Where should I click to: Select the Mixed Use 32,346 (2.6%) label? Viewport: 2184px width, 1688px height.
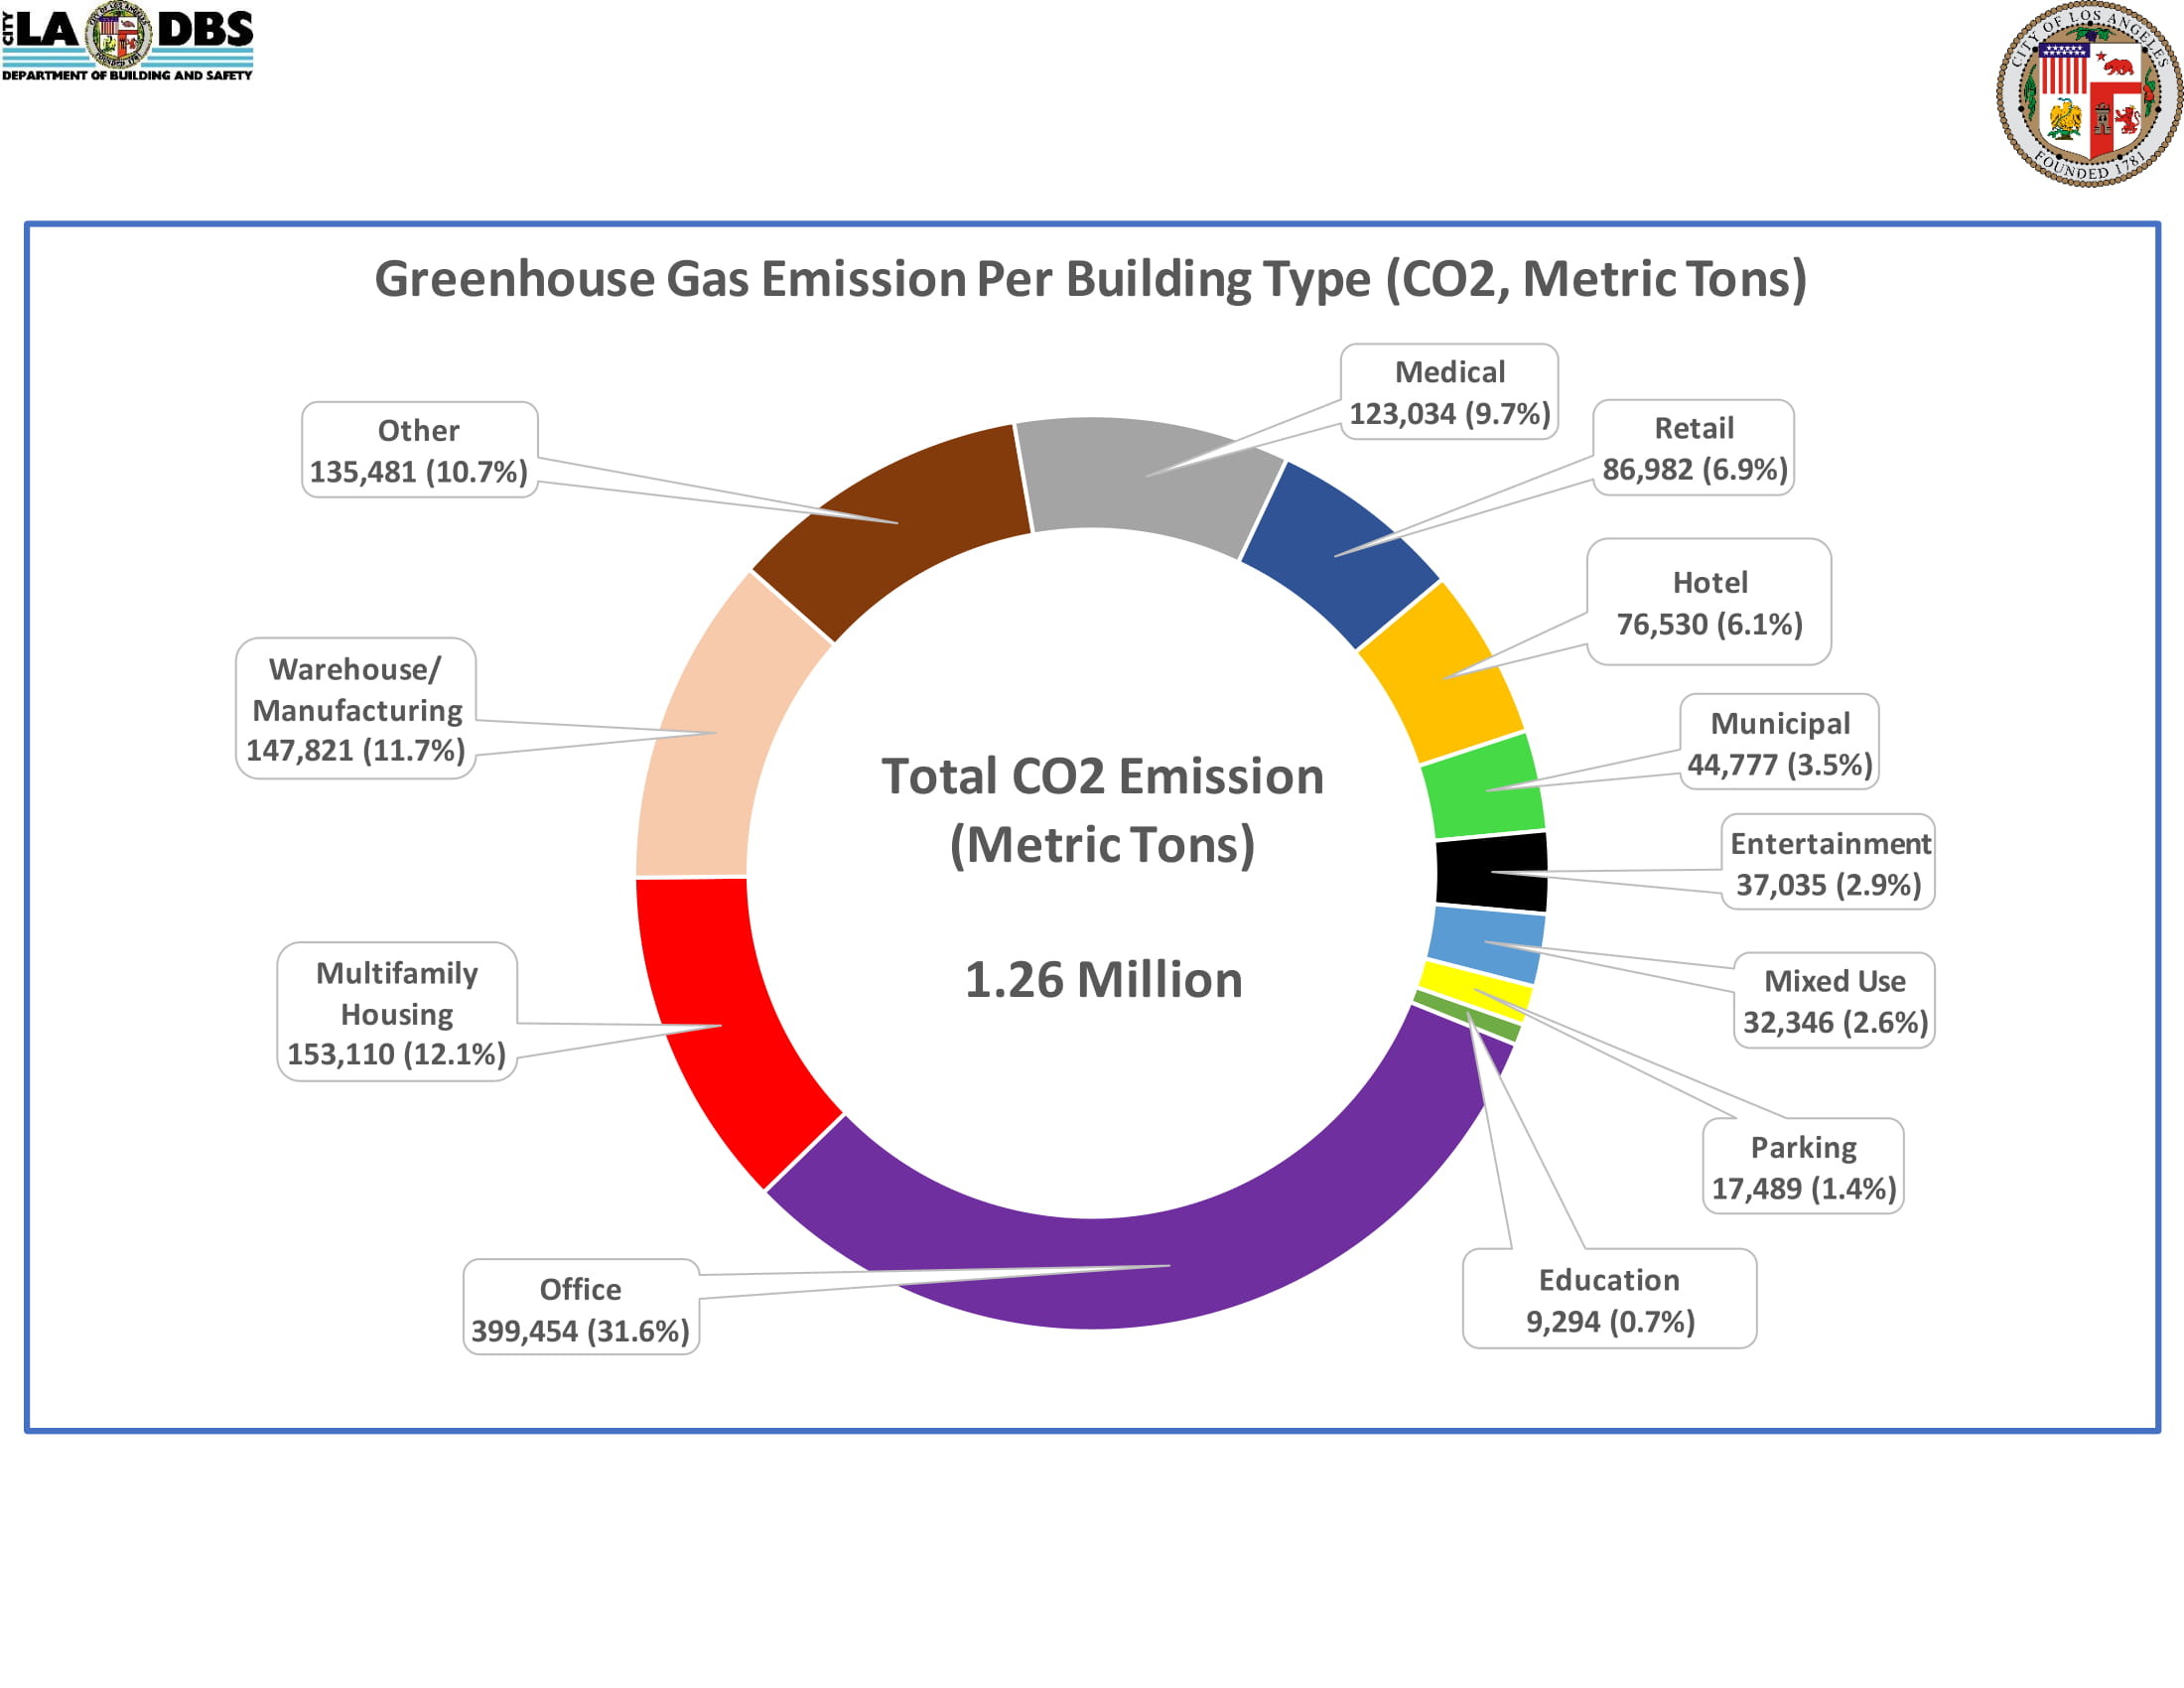click(x=1834, y=1000)
